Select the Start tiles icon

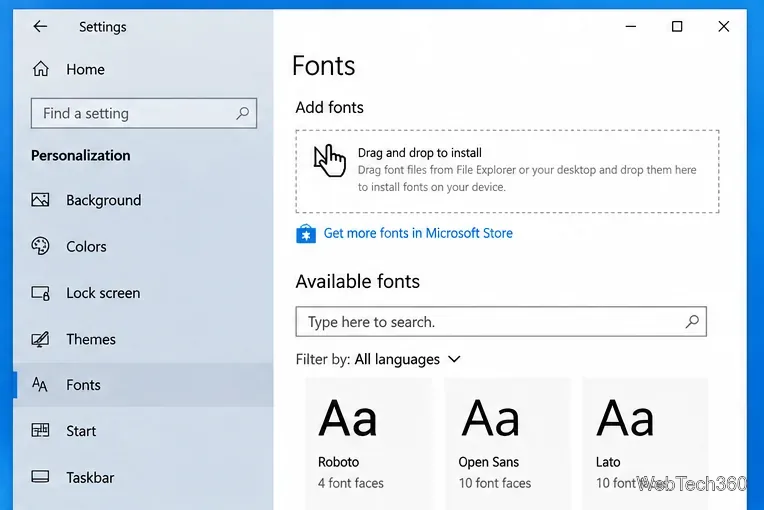tap(40, 430)
